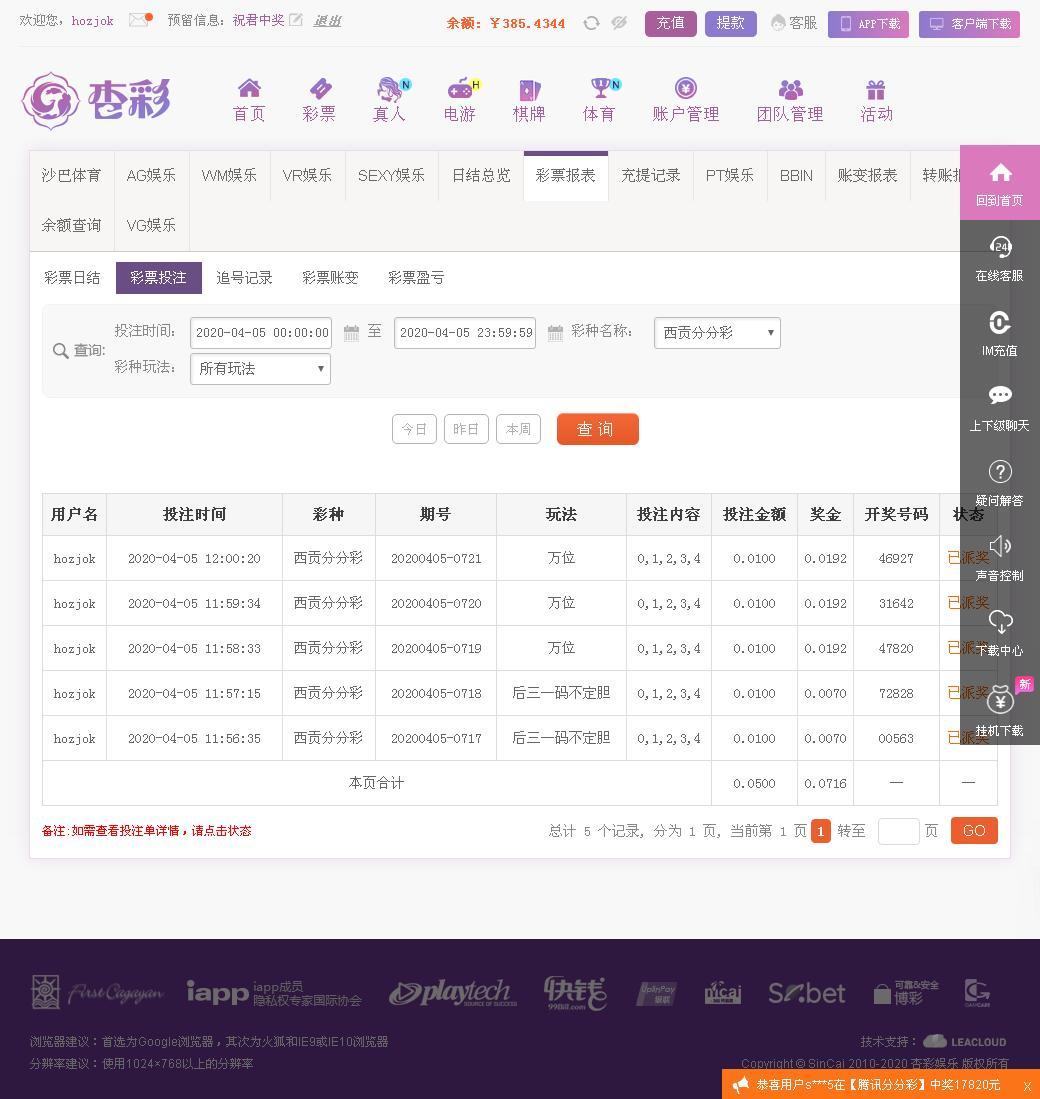Open the 账户管理 navigation menu
The width and height of the screenshot is (1040, 1099).
pyautogui.click(x=685, y=100)
